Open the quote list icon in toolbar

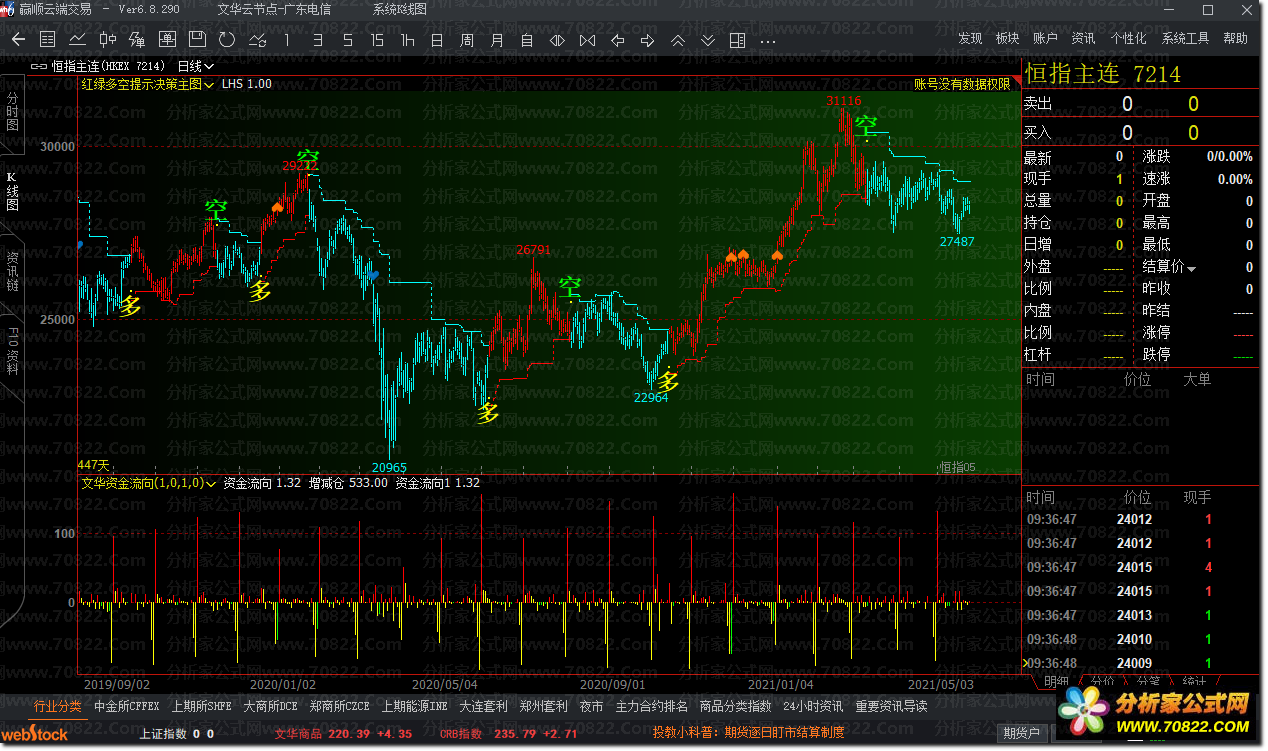point(47,40)
